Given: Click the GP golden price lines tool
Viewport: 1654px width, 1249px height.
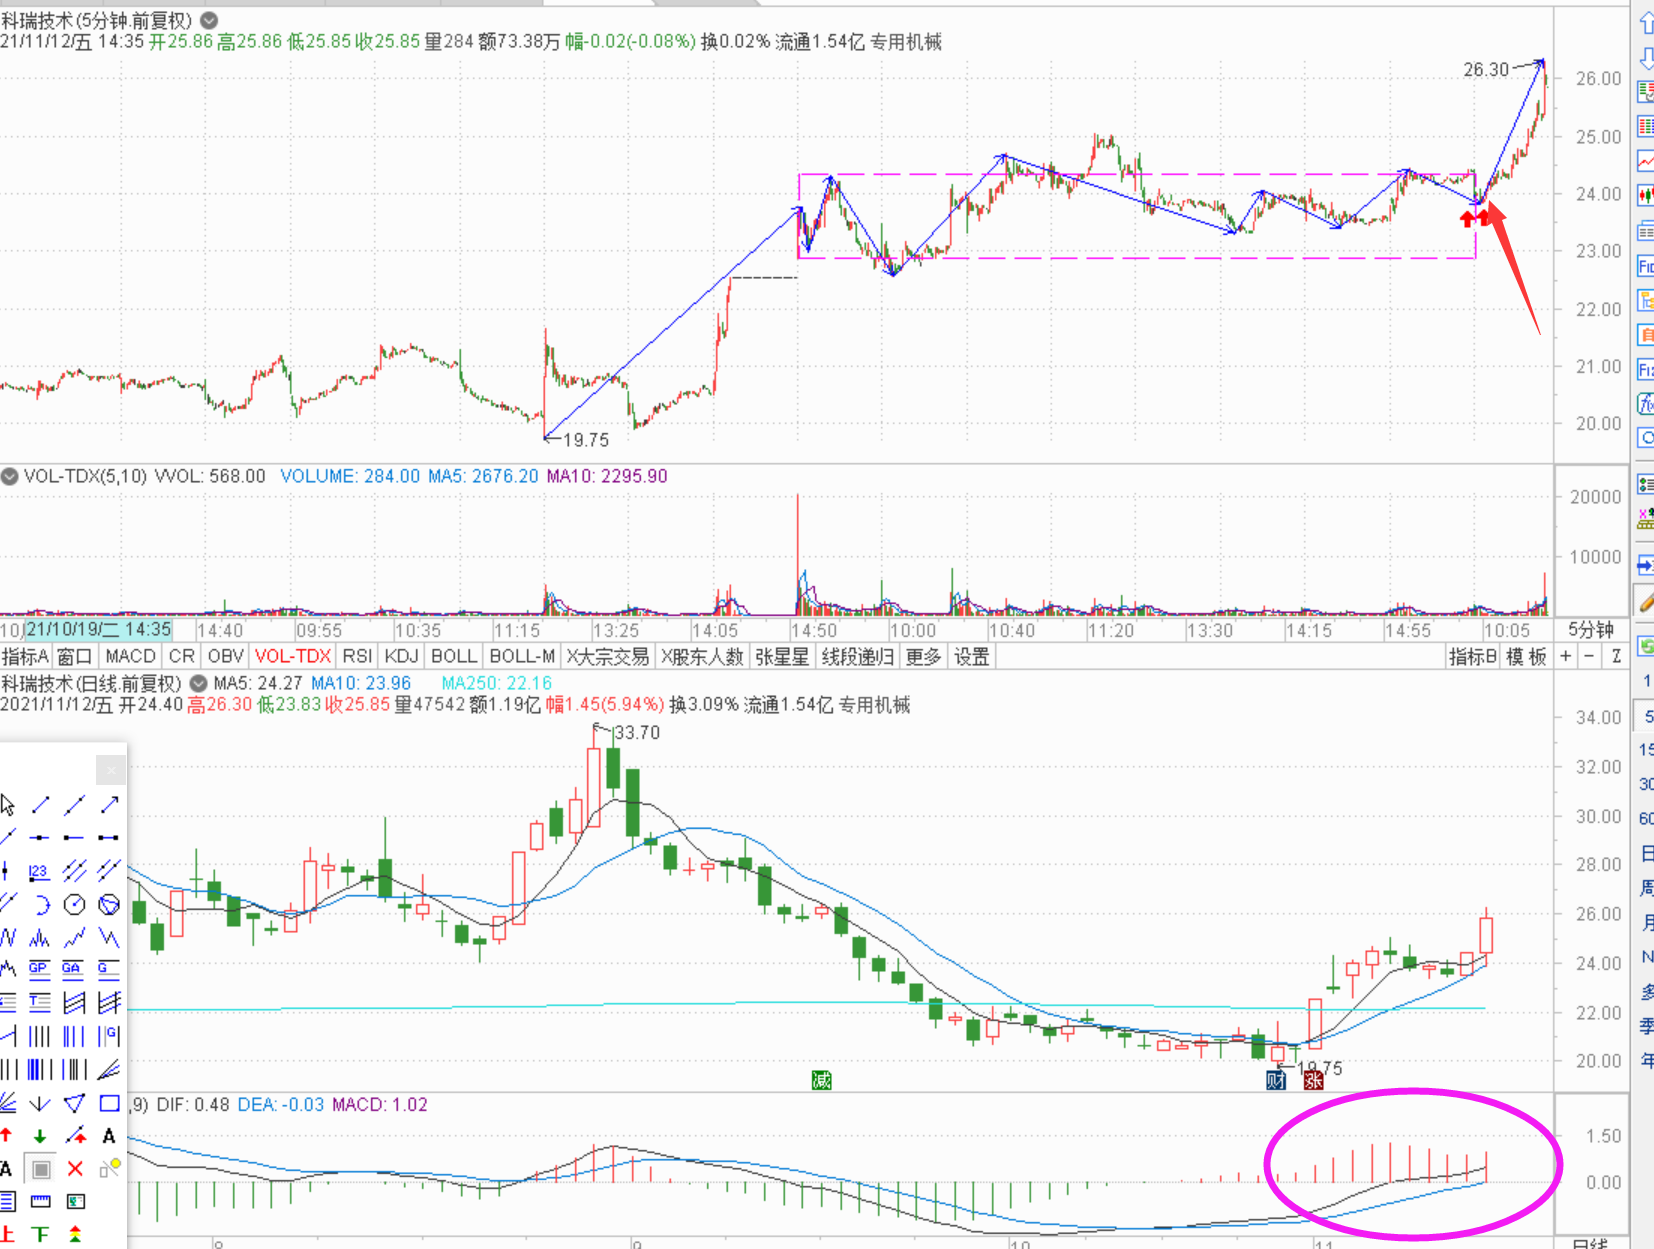Looking at the screenshot, I should tap(39, 968).
